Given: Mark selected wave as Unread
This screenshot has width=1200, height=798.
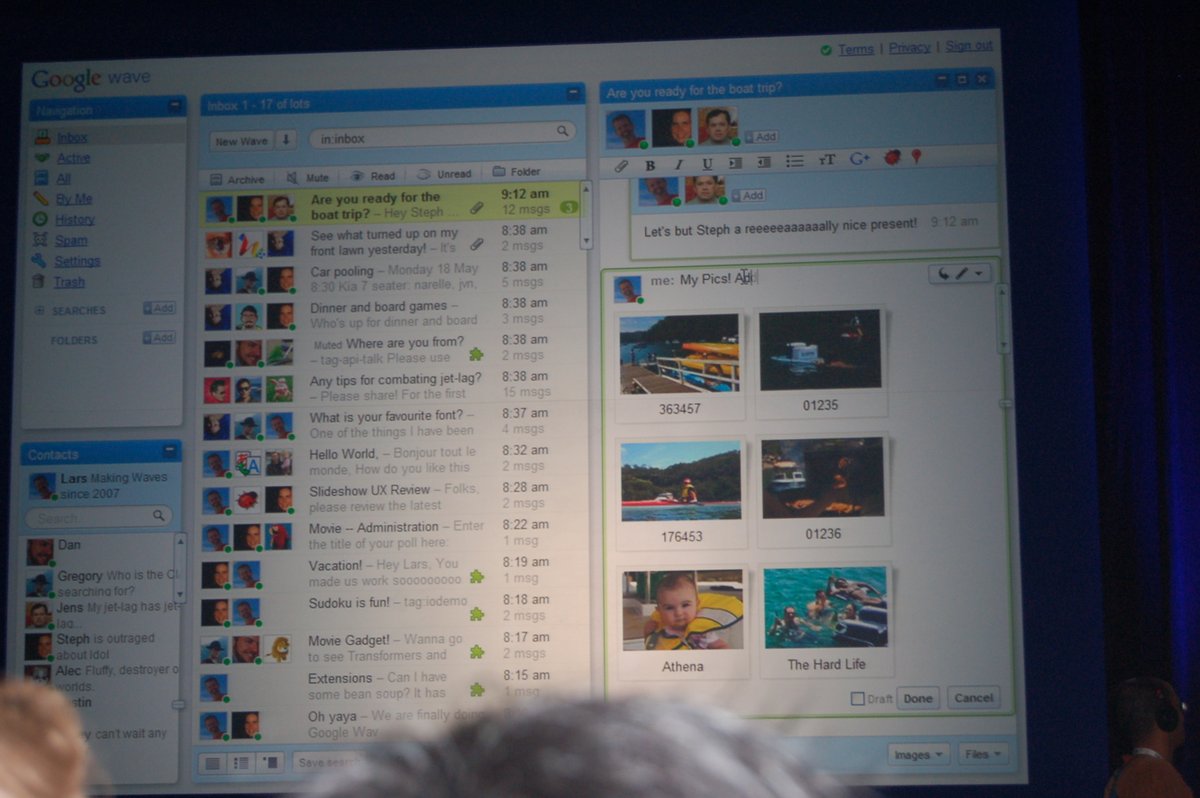Looking at the screenshot, I should point(444,174).
